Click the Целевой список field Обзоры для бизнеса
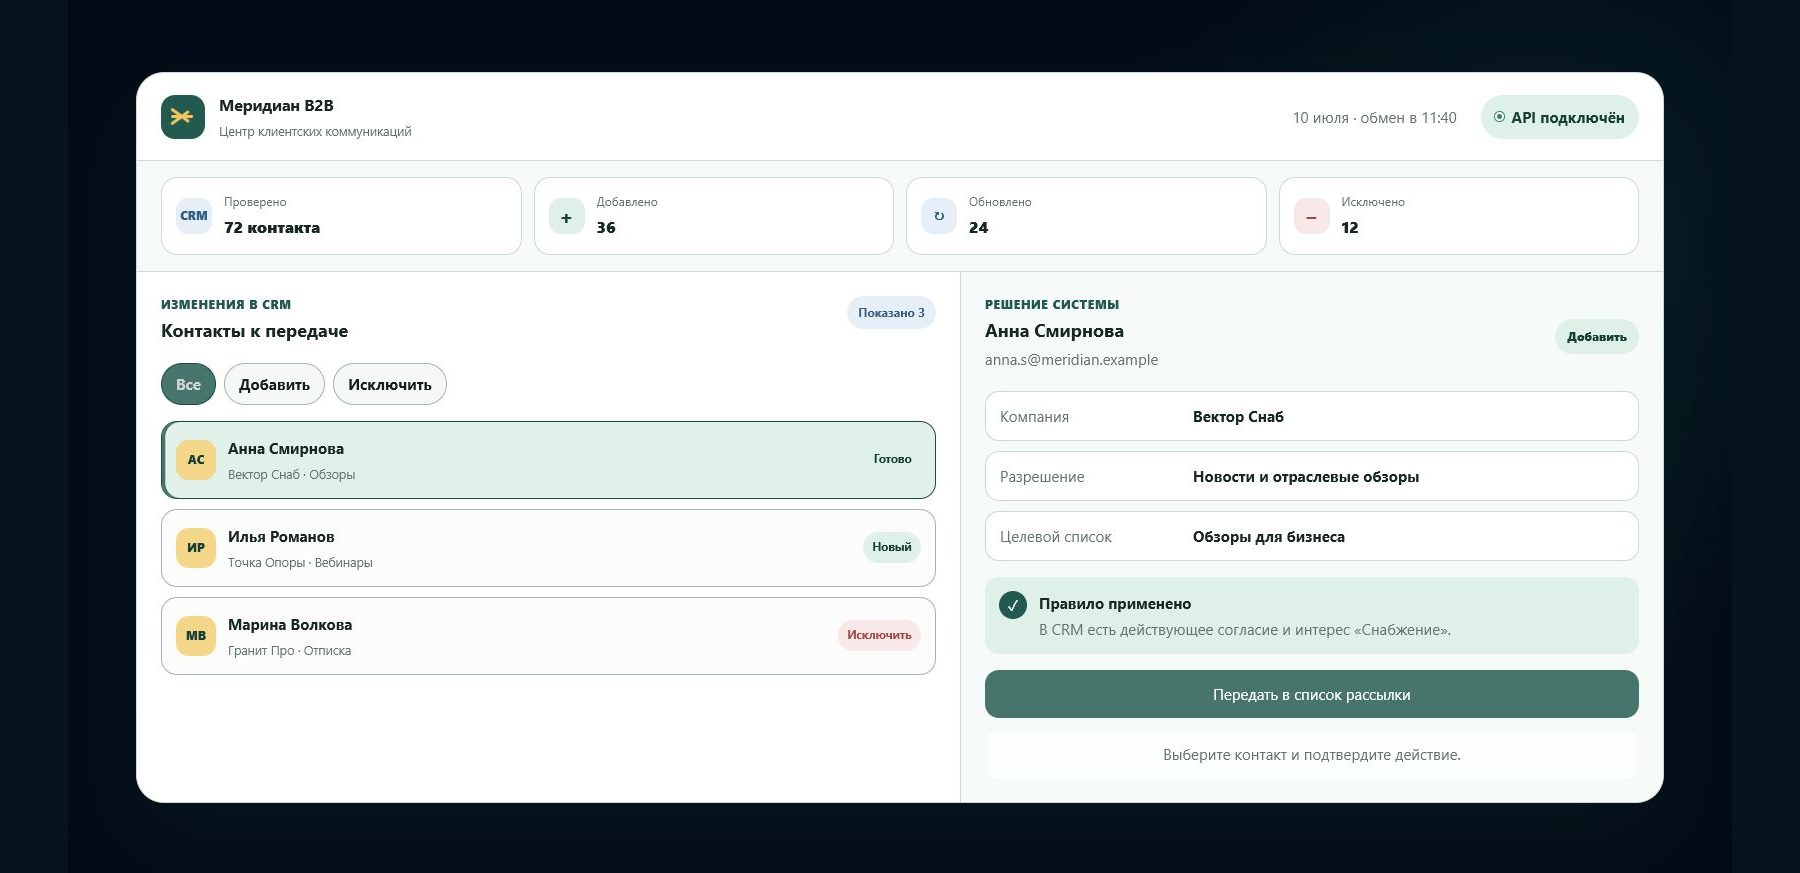This screenshot has height=873, width=1800. pos(1311,536)
